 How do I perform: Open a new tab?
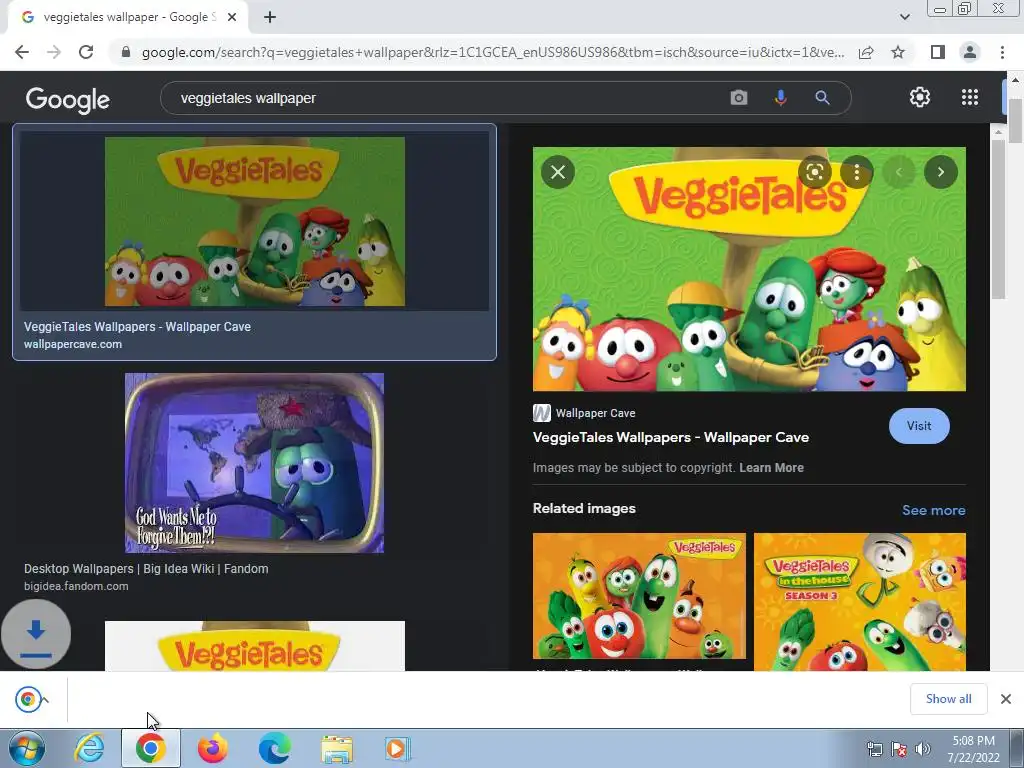point(270,18)
